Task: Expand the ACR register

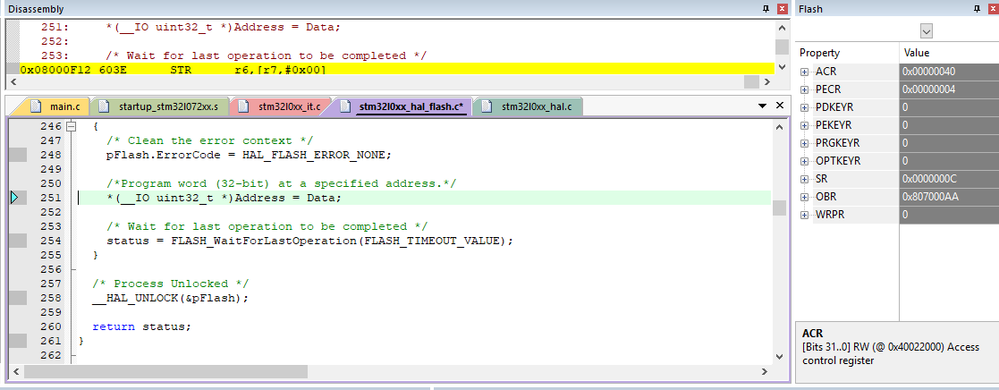Action: tap(805, 71)
